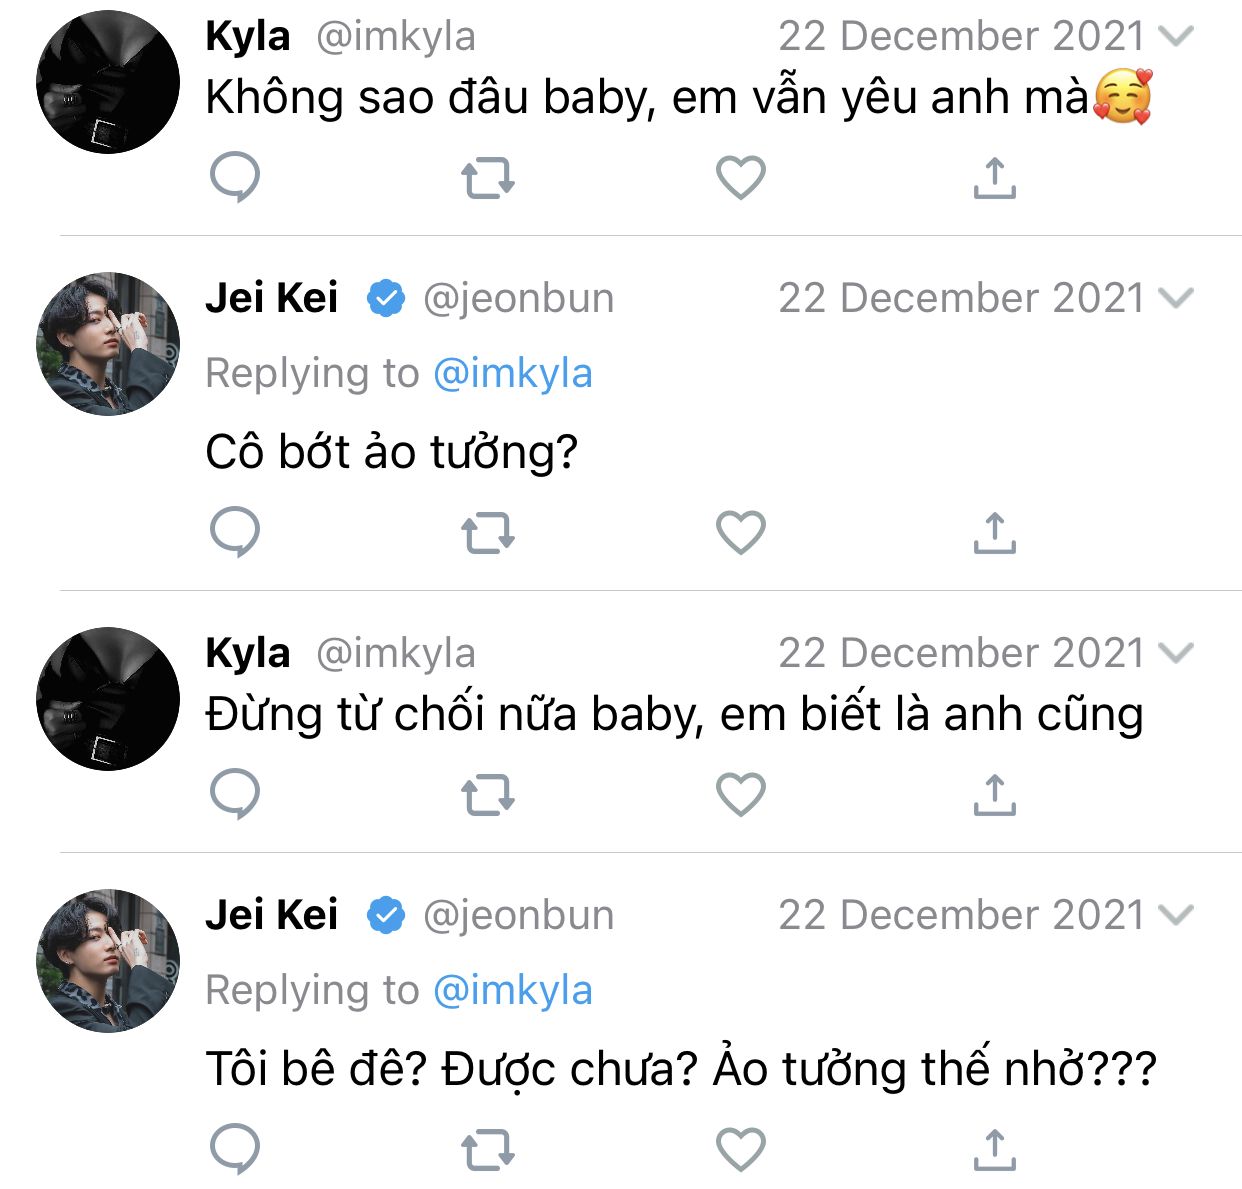The image size is (1242, 1189).
Task: Reply to Kyla's 'Đừng từ chối nữa' tweet
Action: 235,795
